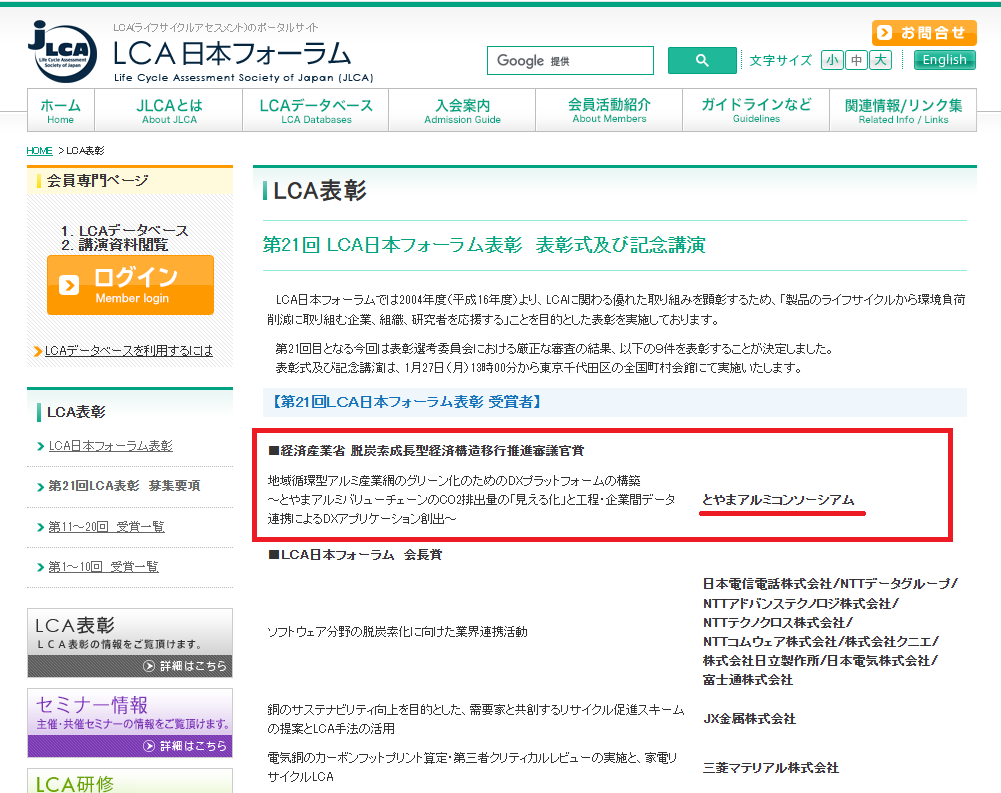Click the セミナー情報 banner

(130, 723)
